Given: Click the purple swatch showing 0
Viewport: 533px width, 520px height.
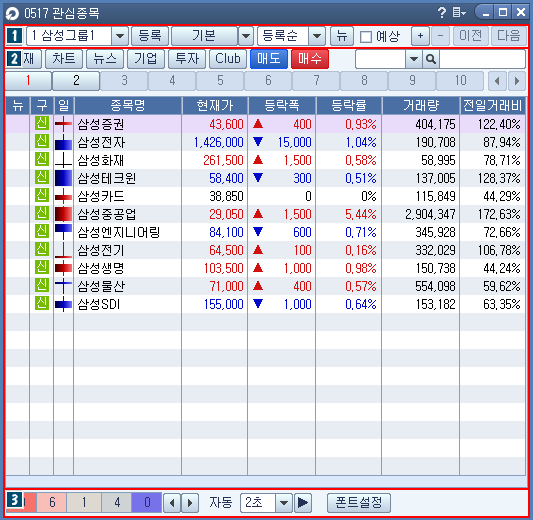Looking at the screenshot, I should 147,502.
